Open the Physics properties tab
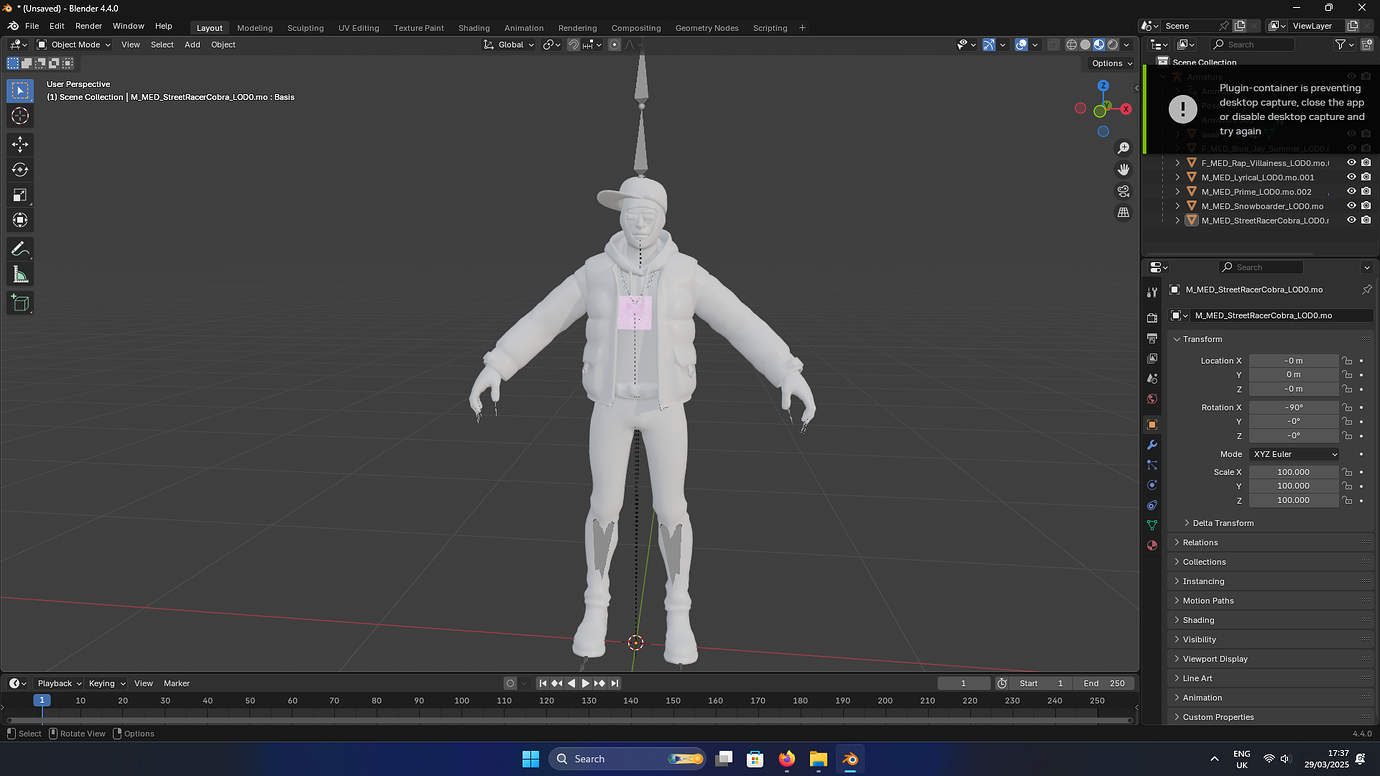This screenshot has width=1380, height=776. click(x=1152, y=485)
